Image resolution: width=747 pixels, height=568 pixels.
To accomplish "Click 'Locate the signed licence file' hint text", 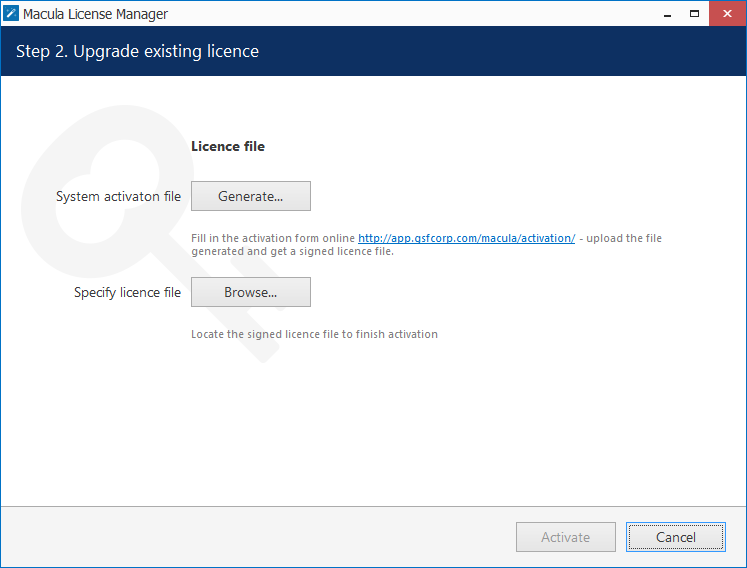I will point(314,335).
